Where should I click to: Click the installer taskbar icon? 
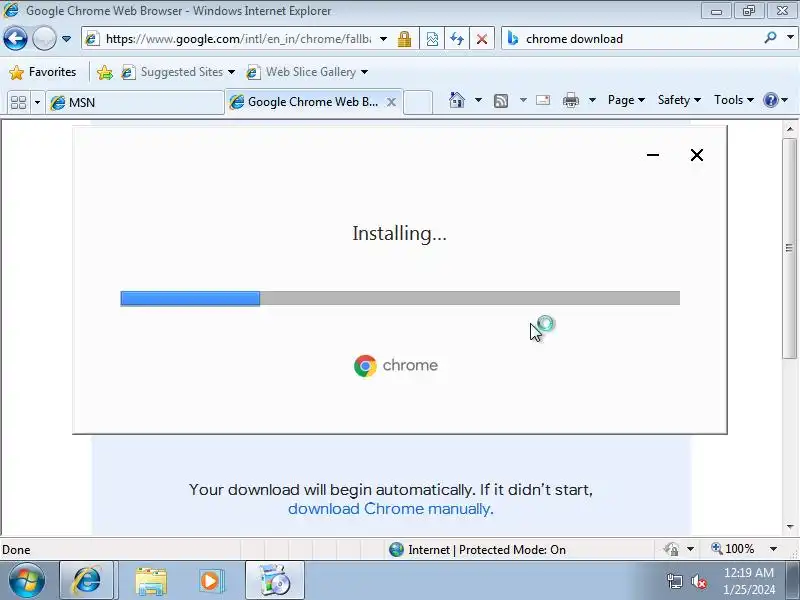[274, 580]
